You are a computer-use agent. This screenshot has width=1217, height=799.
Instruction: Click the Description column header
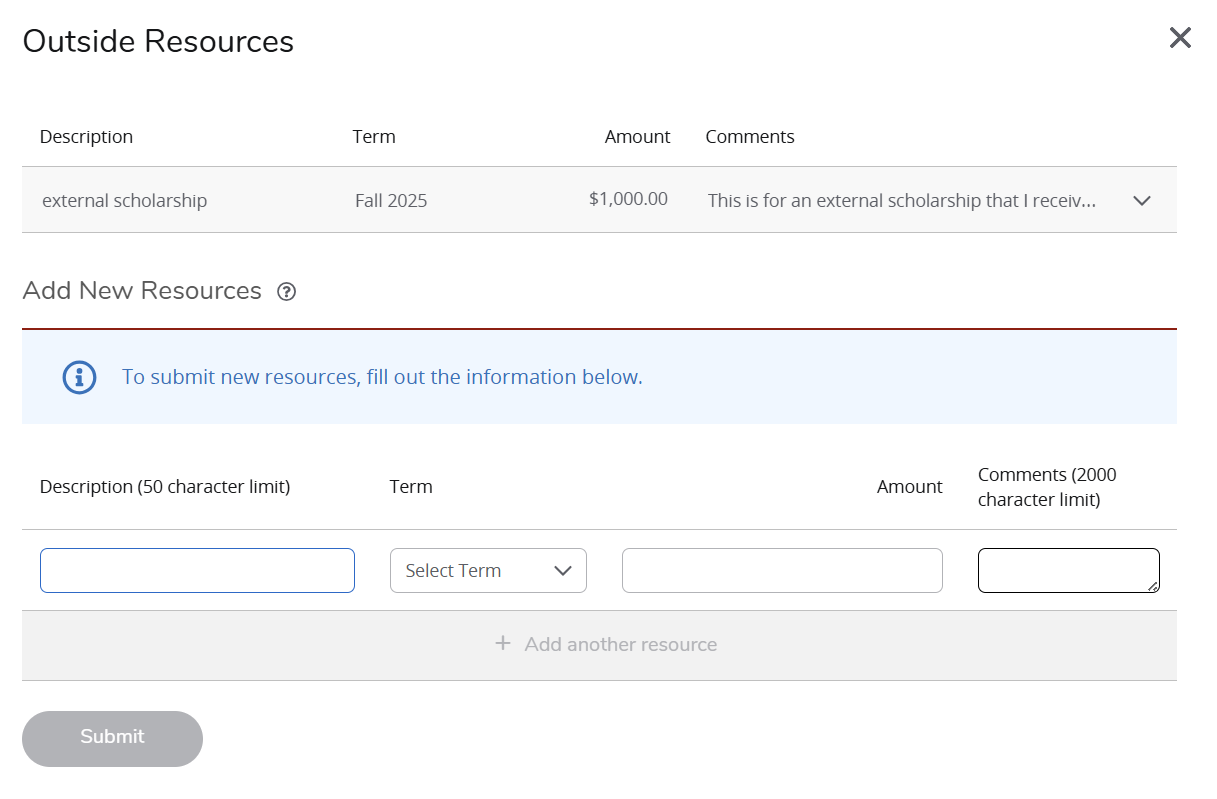pyautogui.click(x=86, y=136)
